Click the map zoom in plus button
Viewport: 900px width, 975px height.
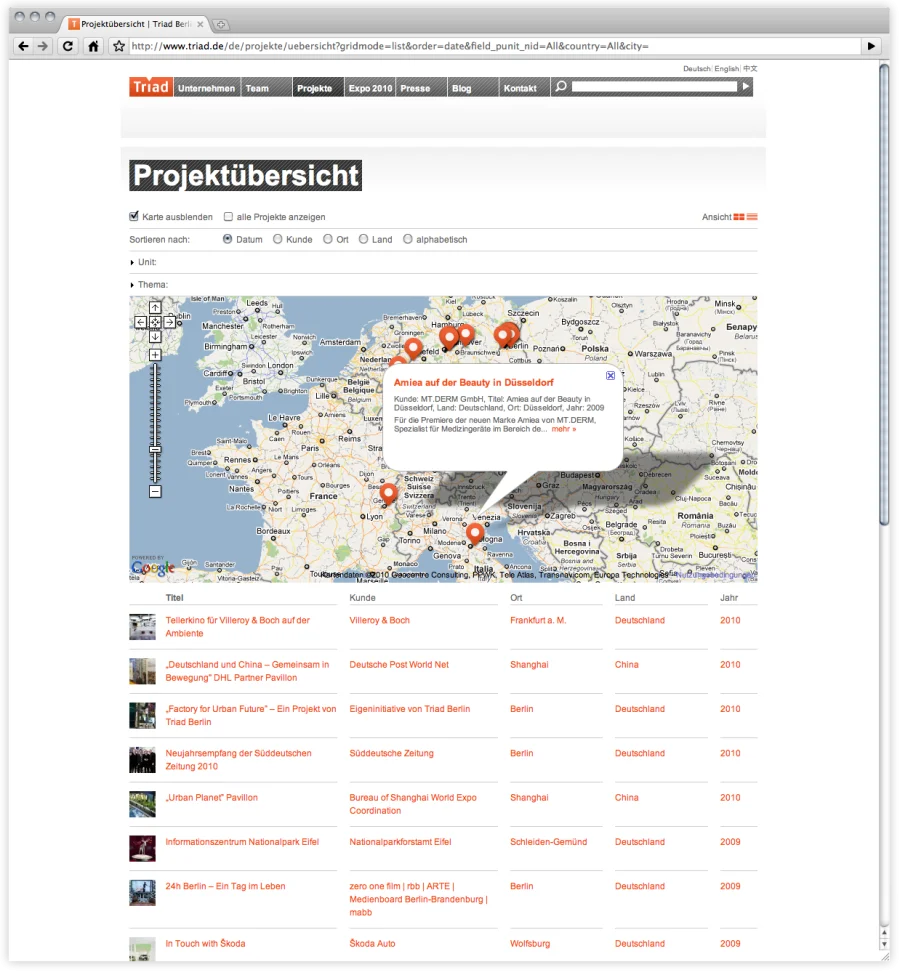coord(155,355)
